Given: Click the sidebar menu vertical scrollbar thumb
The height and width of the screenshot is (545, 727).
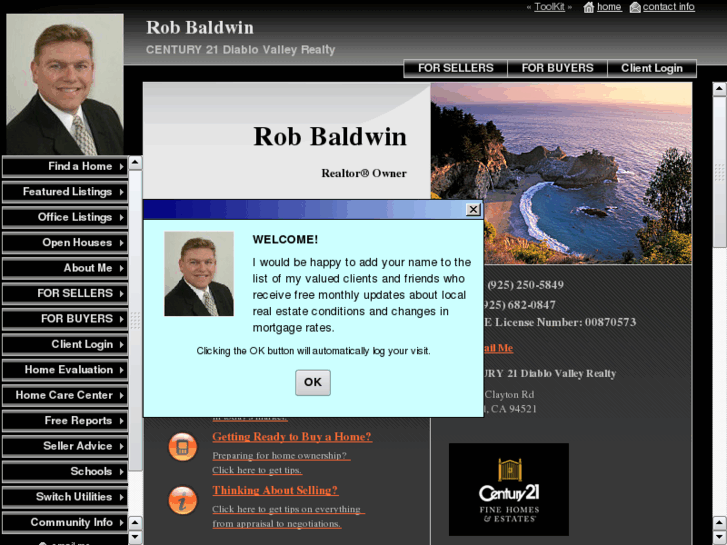Looking at the screenshot, I should (x=135, y=321).
